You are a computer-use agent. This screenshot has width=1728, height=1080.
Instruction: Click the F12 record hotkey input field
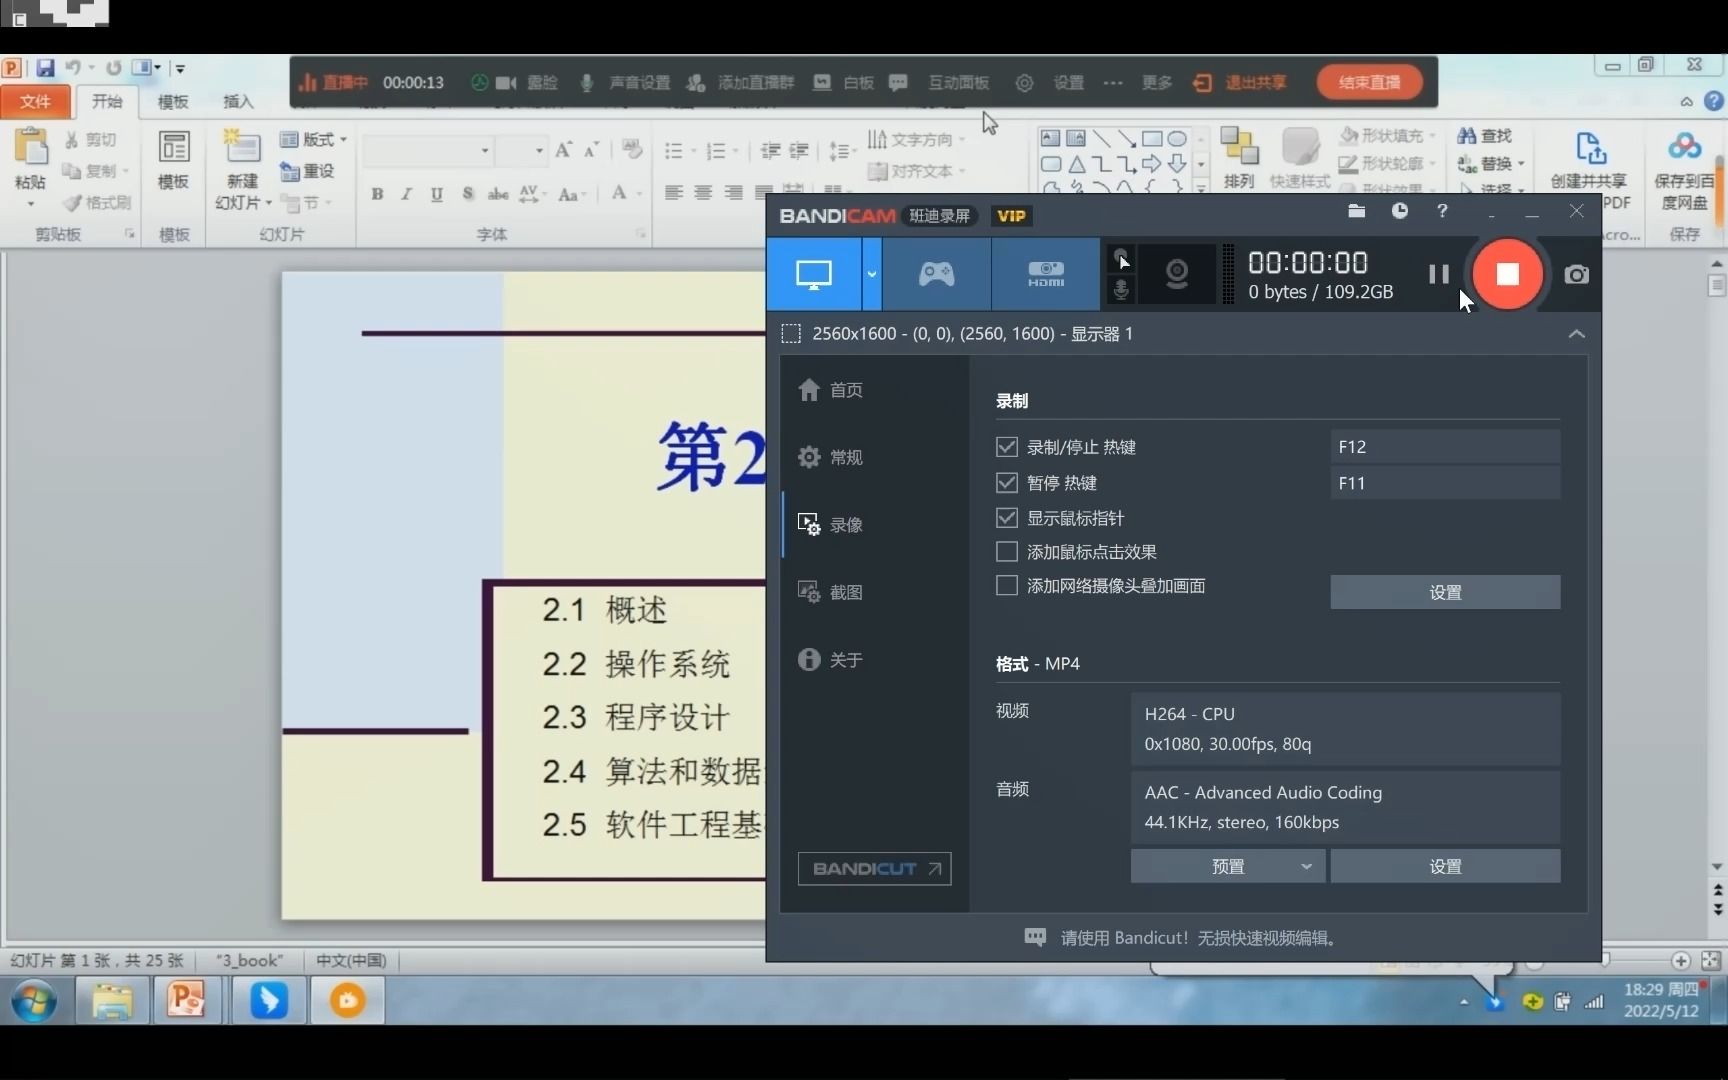[x=1444, y=446]
